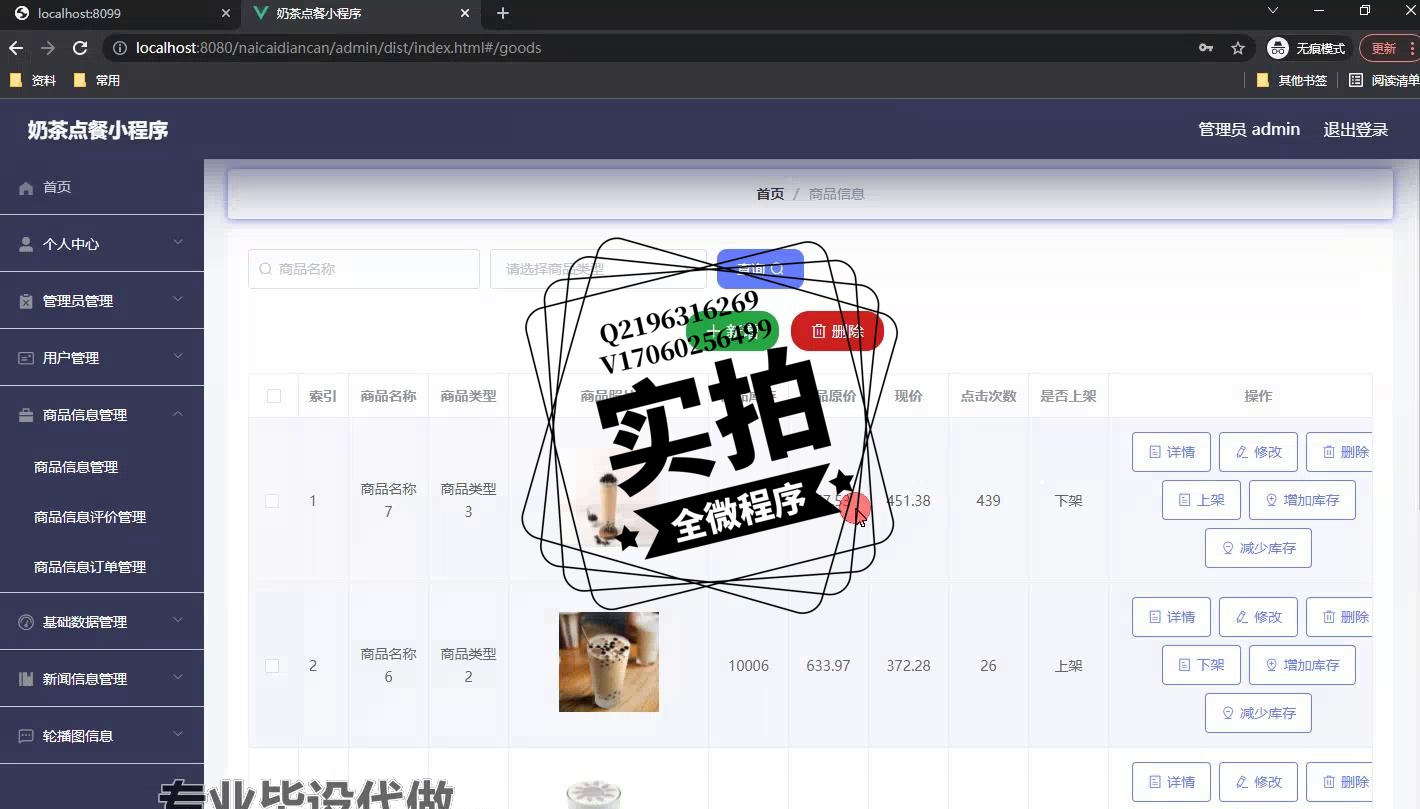Screen dimensions: 1420x809
Task: Click the 奶茶点餐小程序 title
Action: coord(97,130)
